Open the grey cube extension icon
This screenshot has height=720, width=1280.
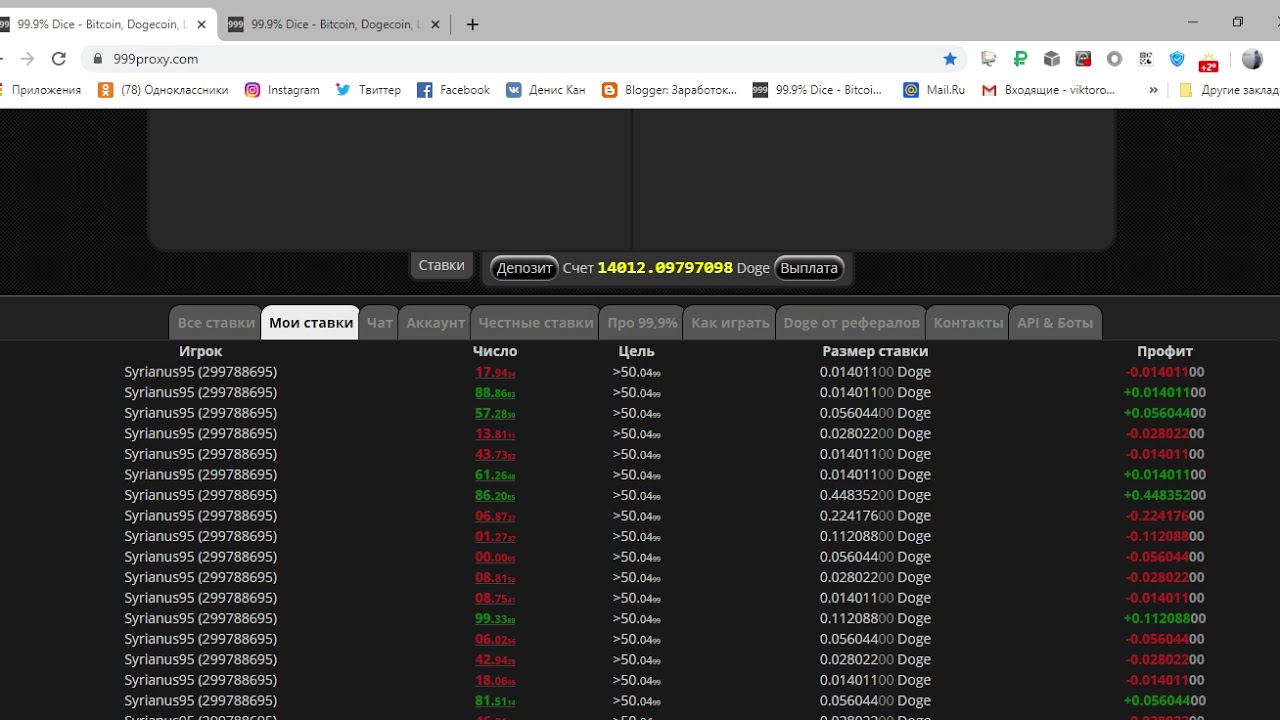click(x=1051, y=59)
